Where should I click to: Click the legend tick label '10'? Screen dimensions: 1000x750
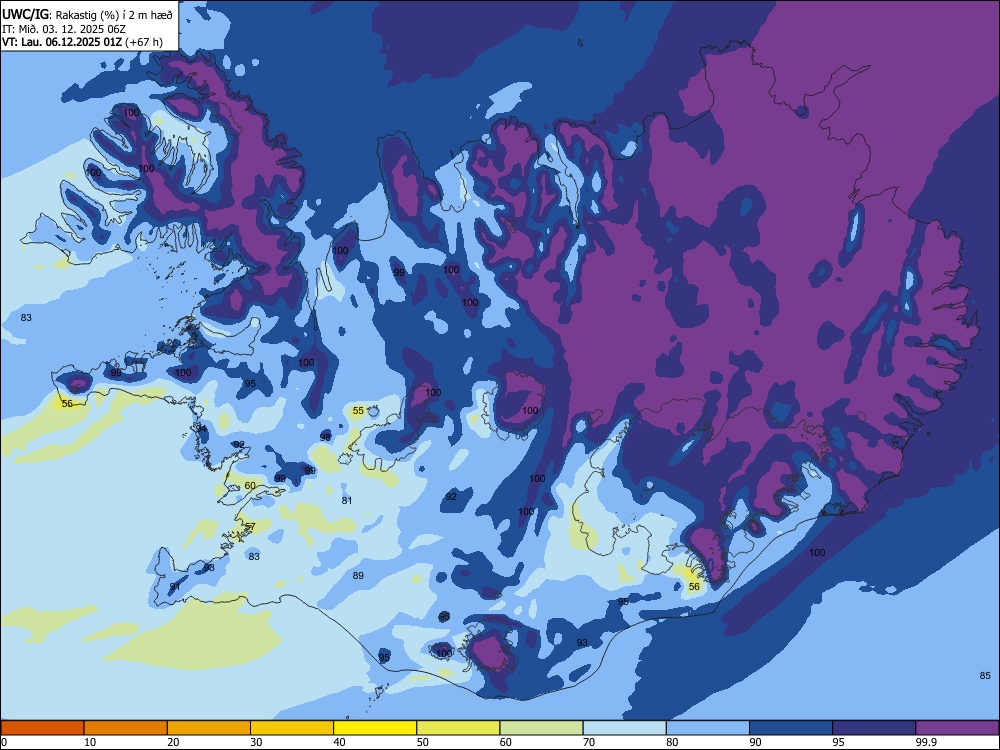pos(90,742)
